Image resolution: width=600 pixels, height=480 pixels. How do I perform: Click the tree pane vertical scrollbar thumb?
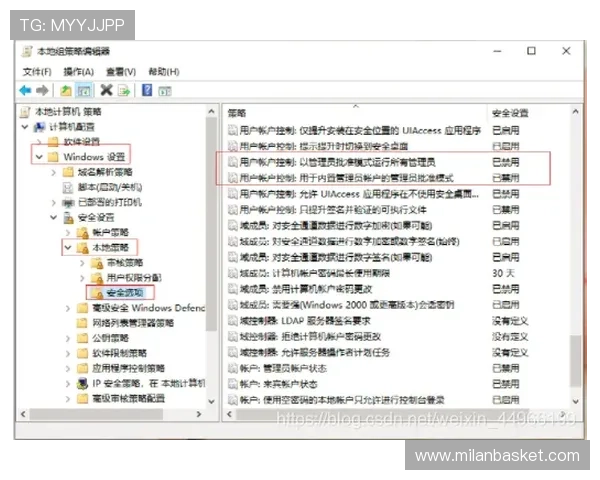click(211, 224)
